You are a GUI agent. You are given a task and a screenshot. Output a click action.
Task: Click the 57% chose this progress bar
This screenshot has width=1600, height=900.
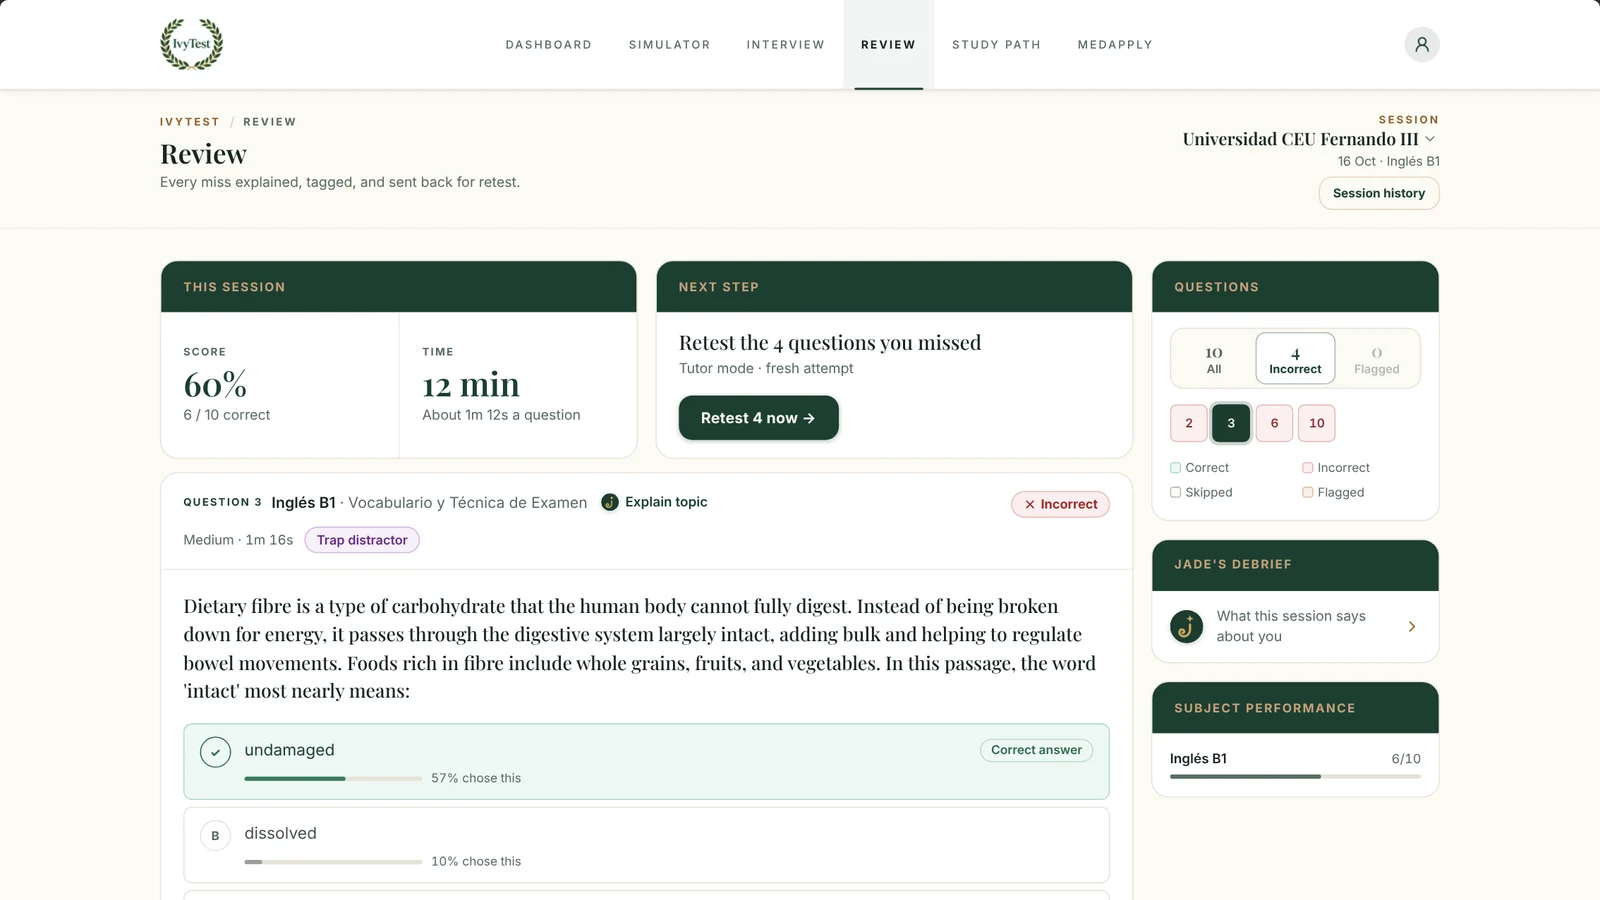(x=333, y=778)
